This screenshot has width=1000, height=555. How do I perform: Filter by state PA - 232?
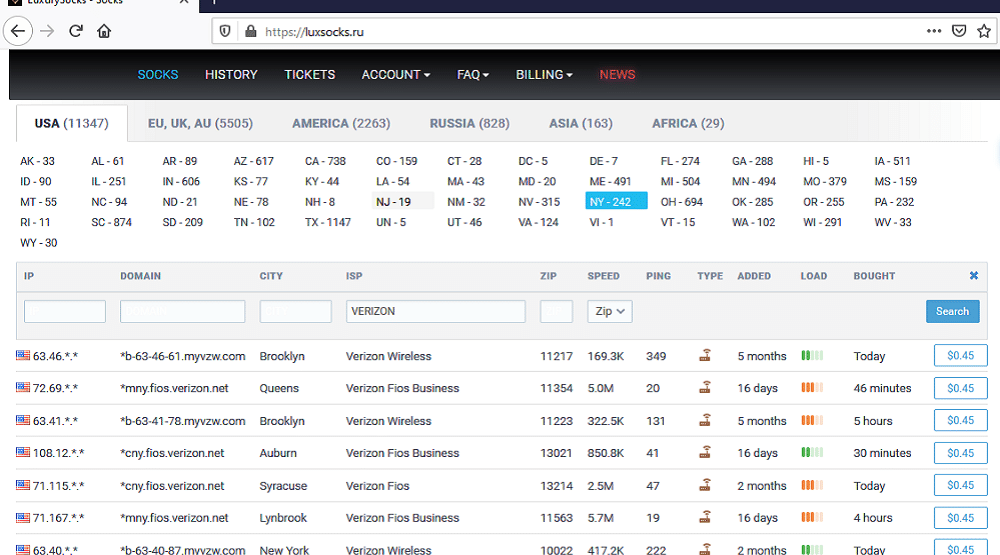point(894,202)
